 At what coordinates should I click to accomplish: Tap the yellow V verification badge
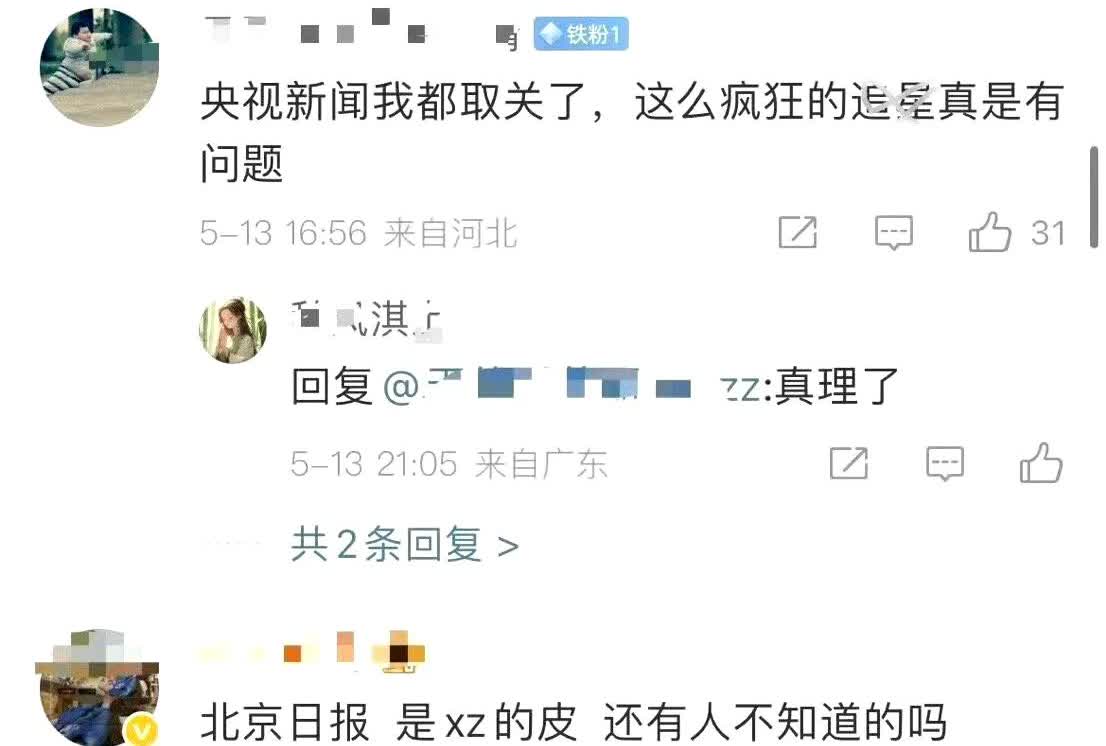pyautogui.click(x=142, y=731)
